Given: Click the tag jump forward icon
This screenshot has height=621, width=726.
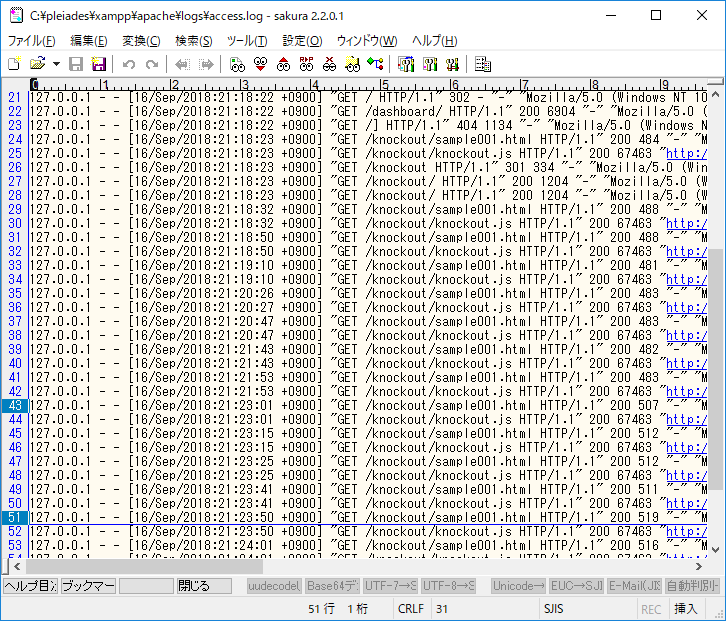Looking at the screenshot, I should [206, 64].
